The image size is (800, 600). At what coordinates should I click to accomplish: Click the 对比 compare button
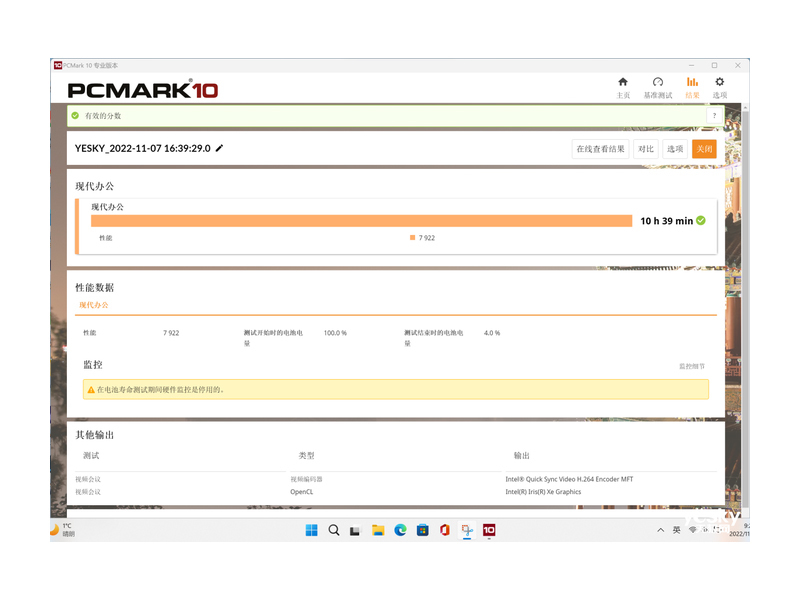point(646,149)
